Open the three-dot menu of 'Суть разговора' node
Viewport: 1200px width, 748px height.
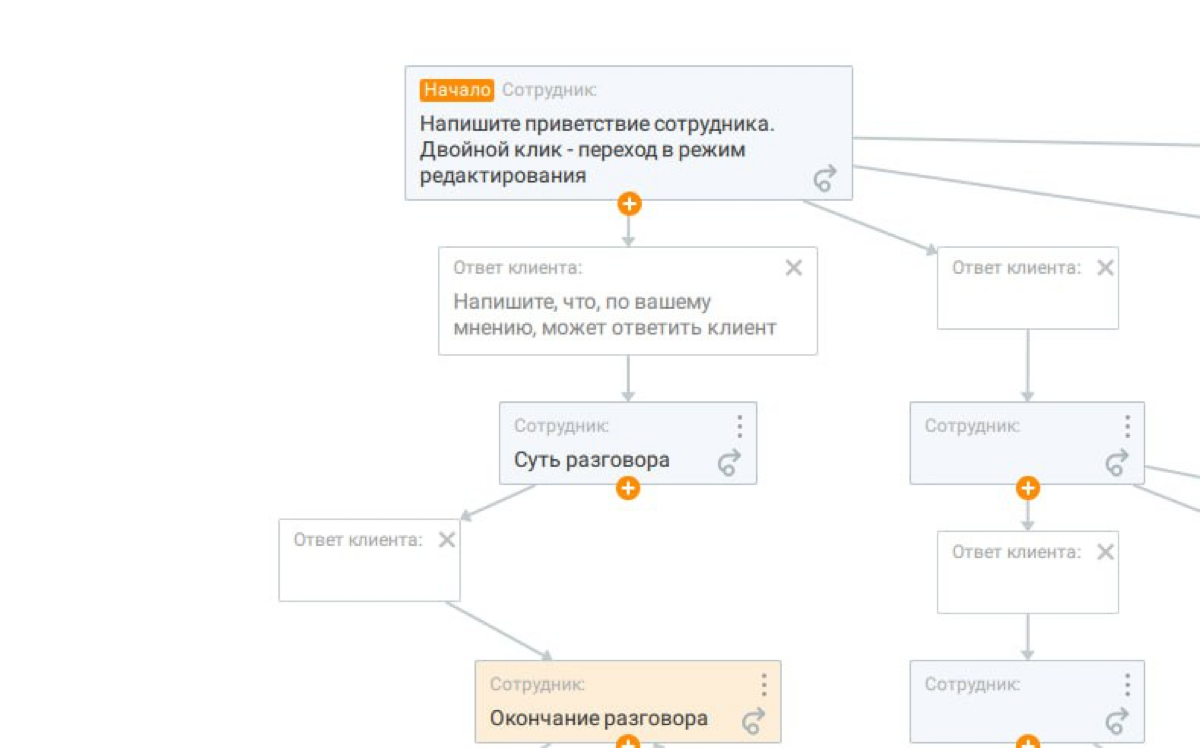coord(739,427)
